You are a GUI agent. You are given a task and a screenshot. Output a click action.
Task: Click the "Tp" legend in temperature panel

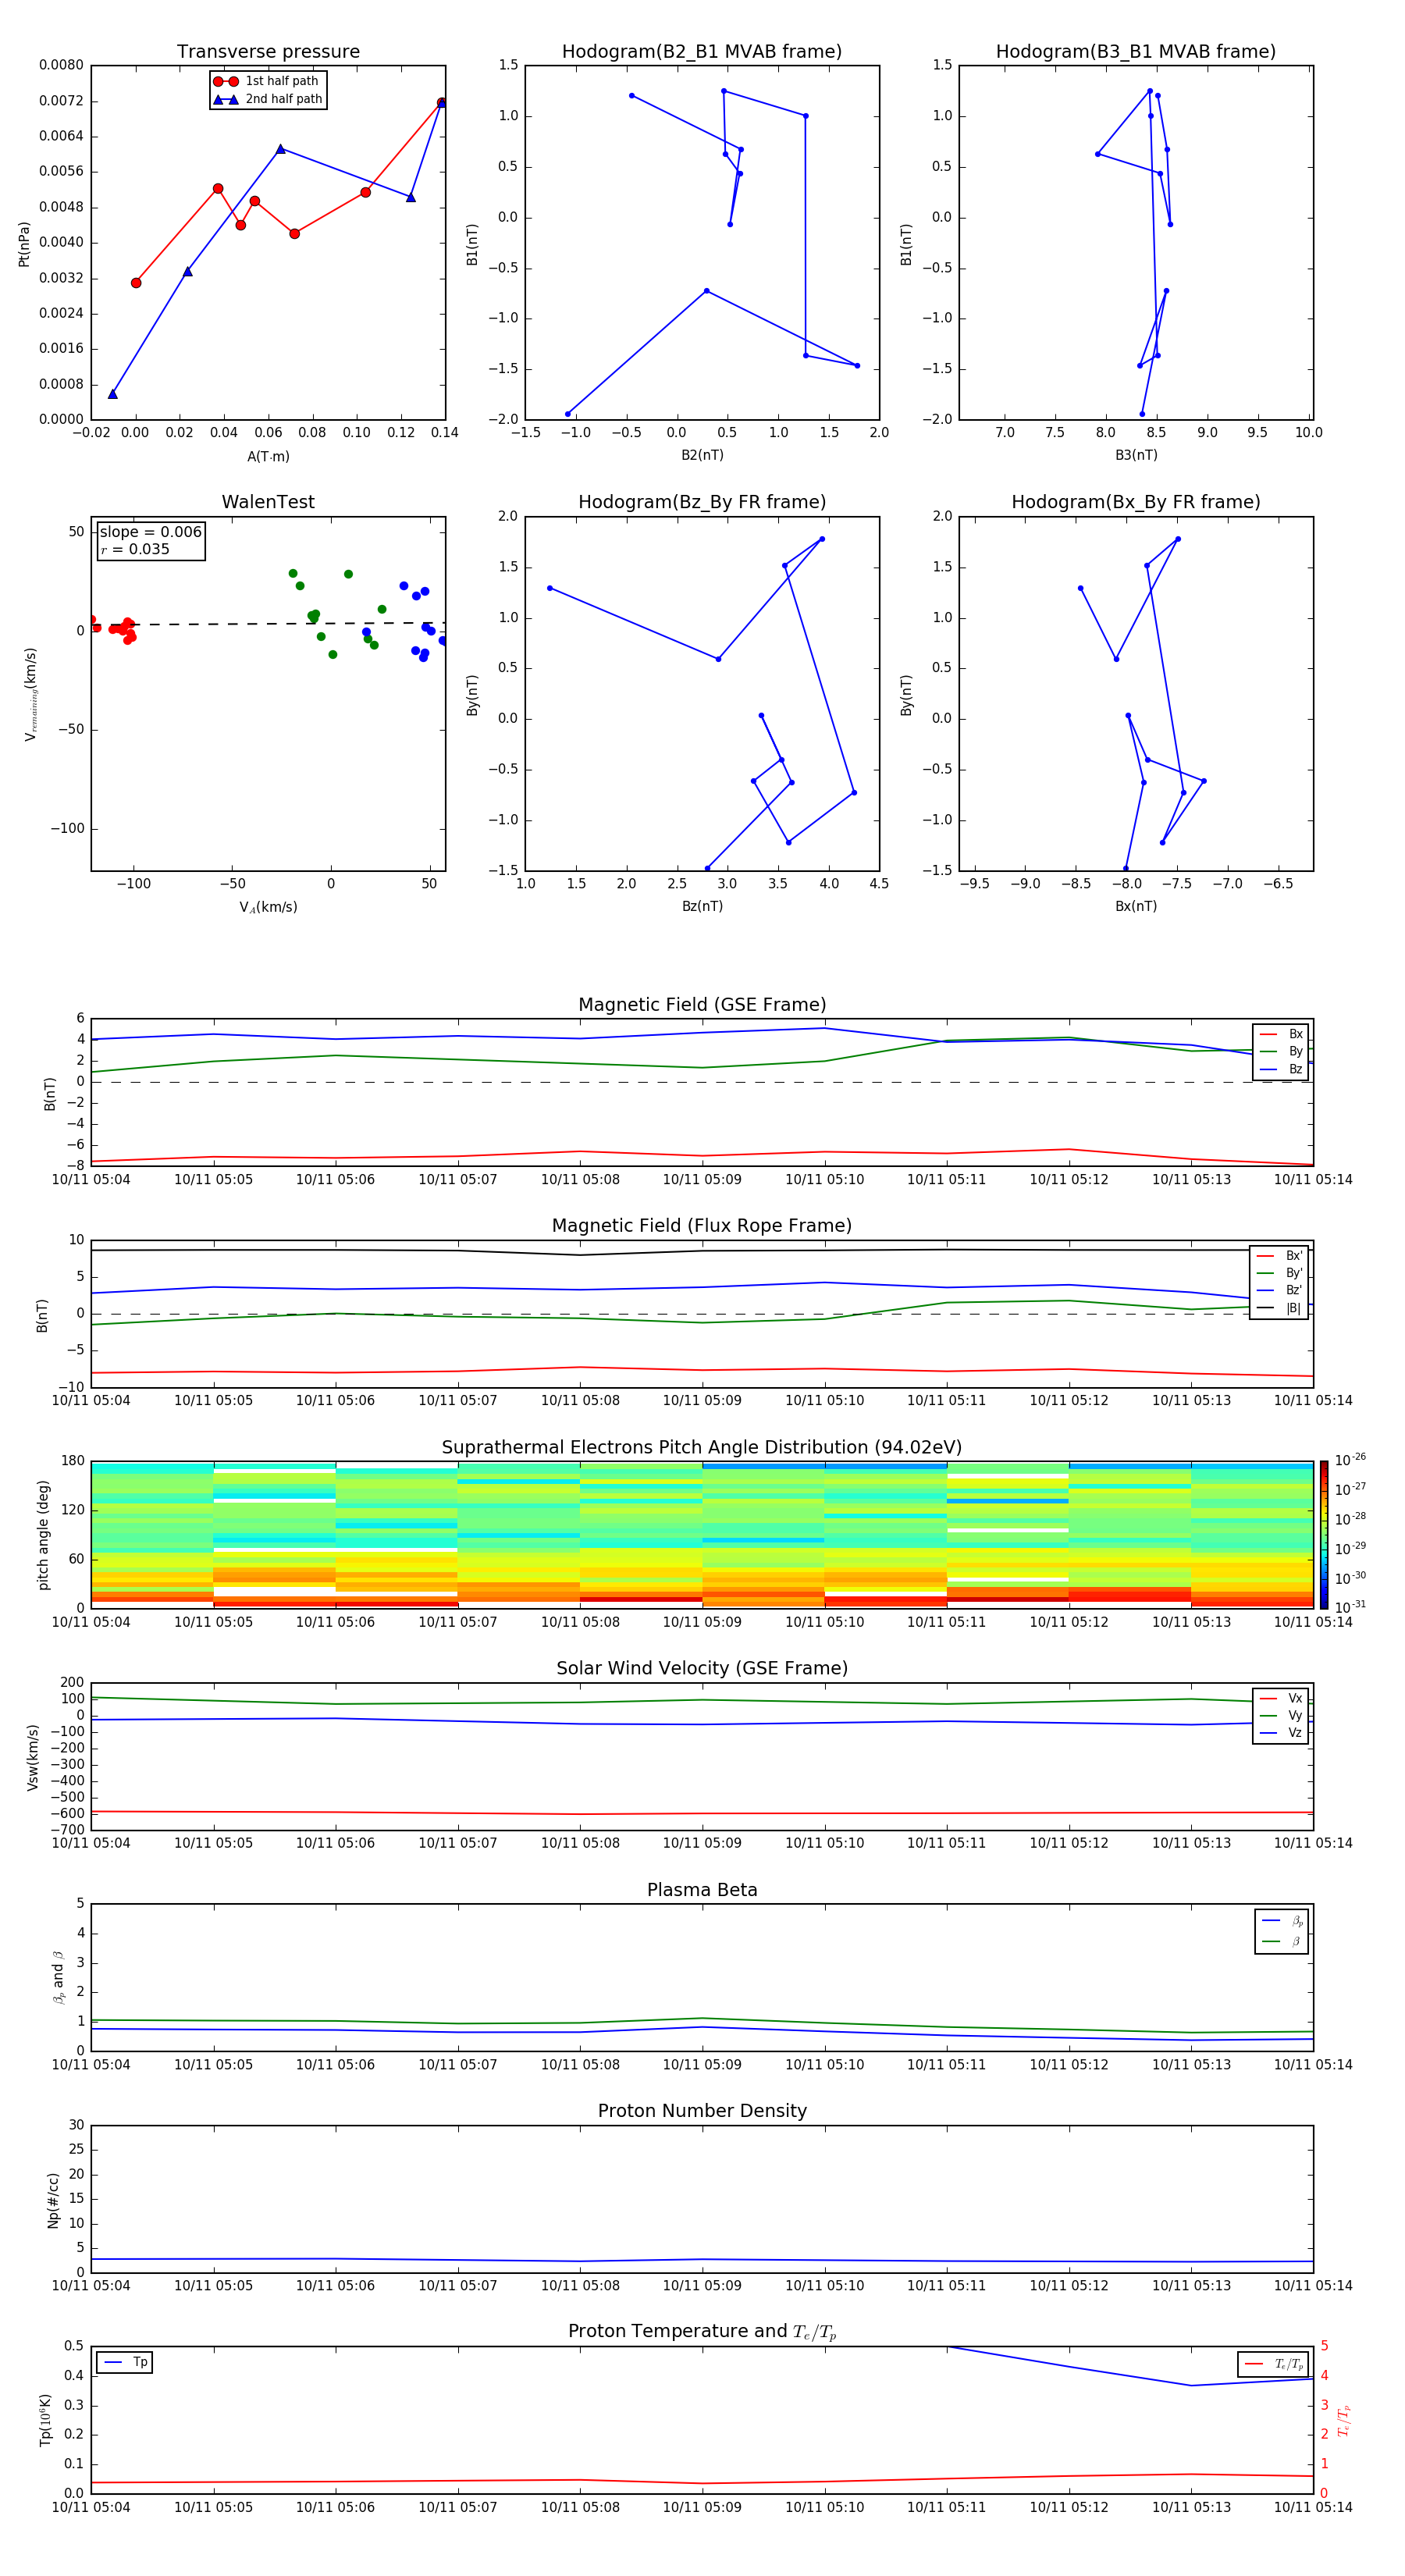(125, 2362)
